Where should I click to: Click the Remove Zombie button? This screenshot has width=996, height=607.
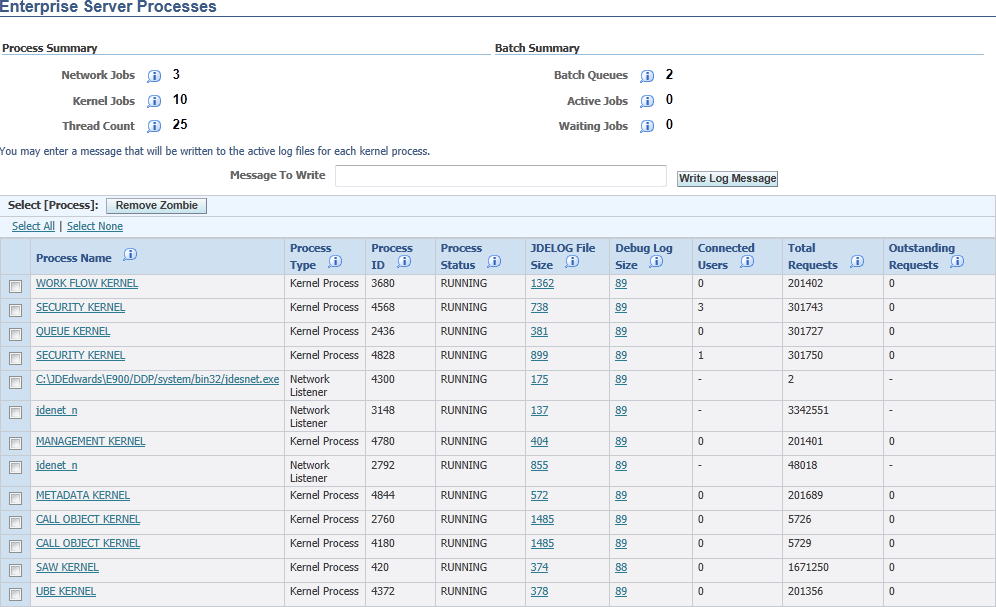[x=156, y=206]
